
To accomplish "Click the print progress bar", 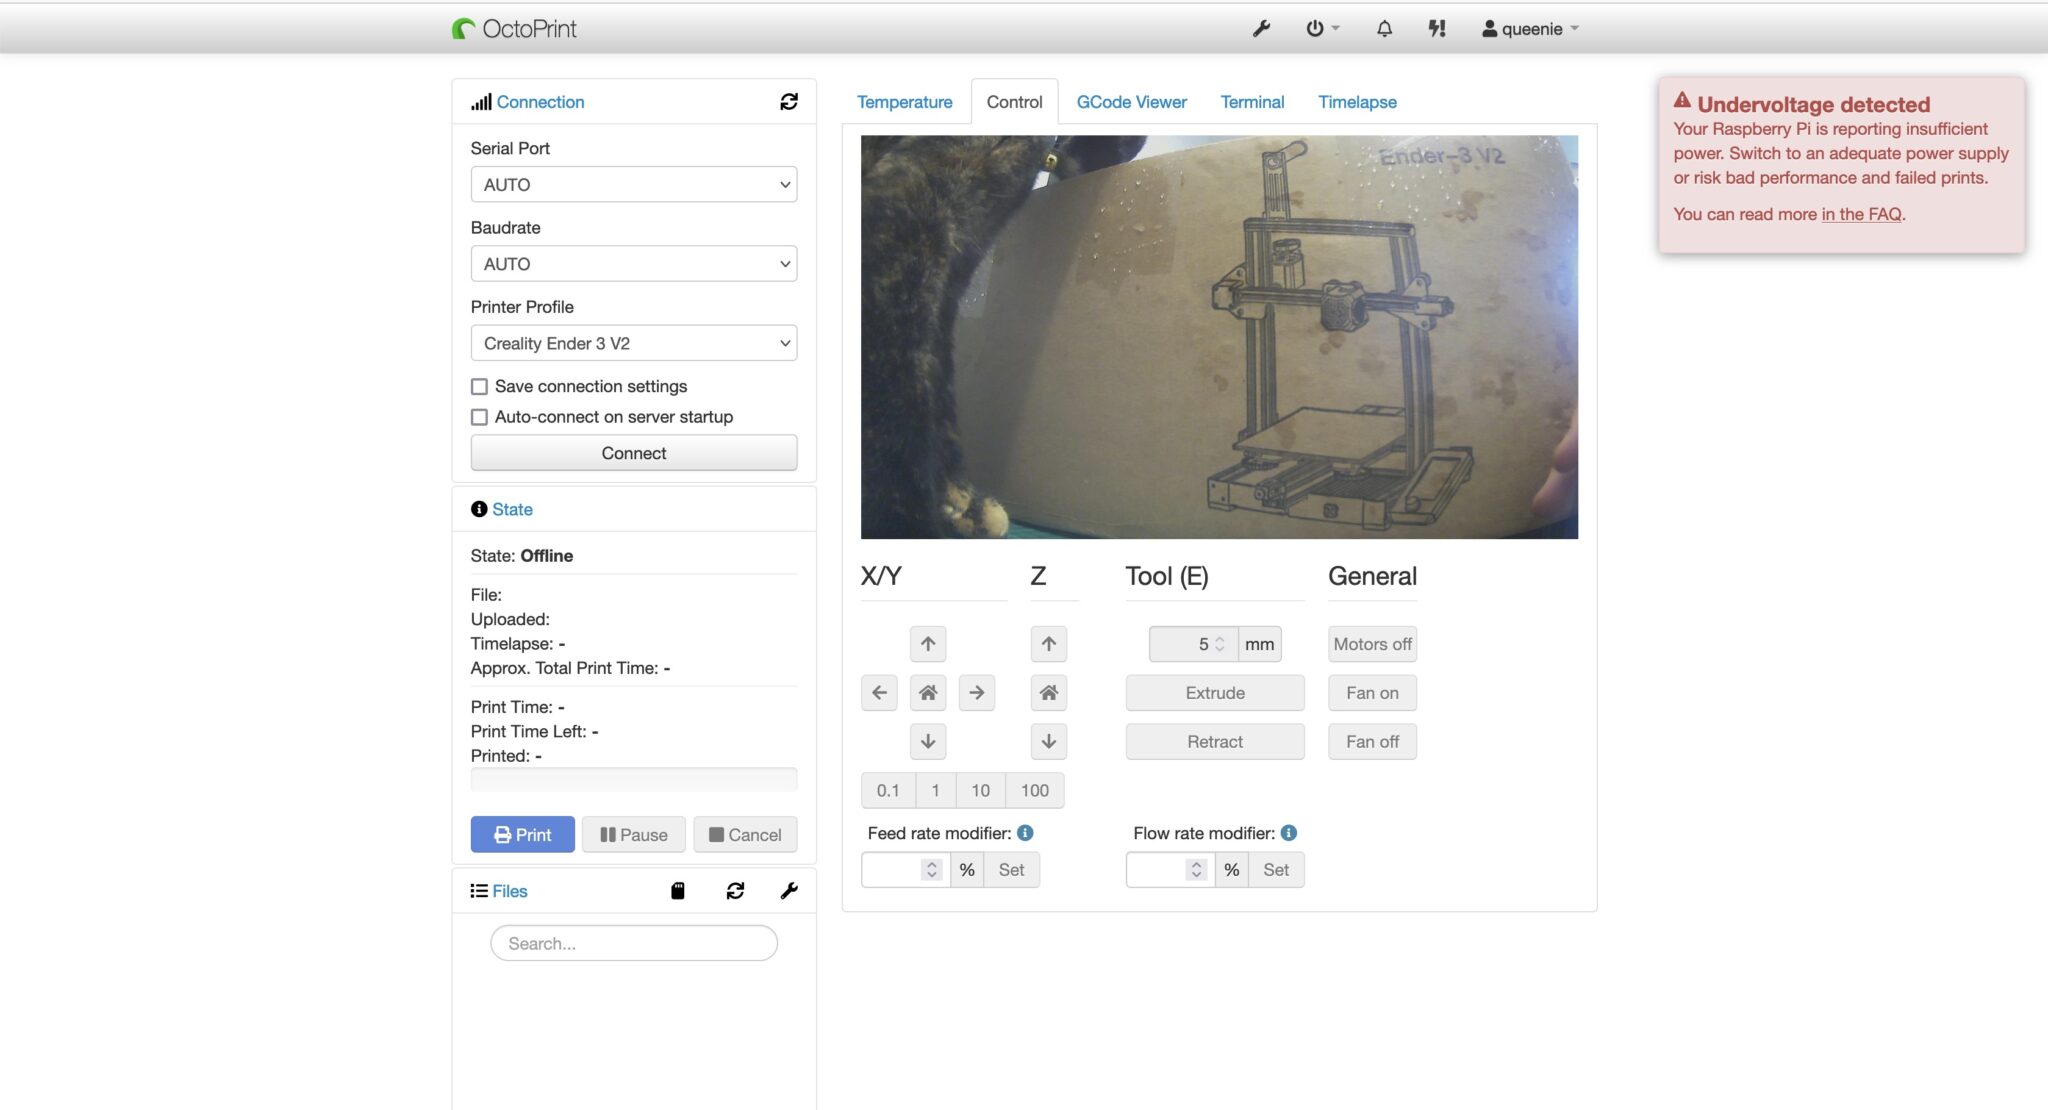I will [634, 780].
